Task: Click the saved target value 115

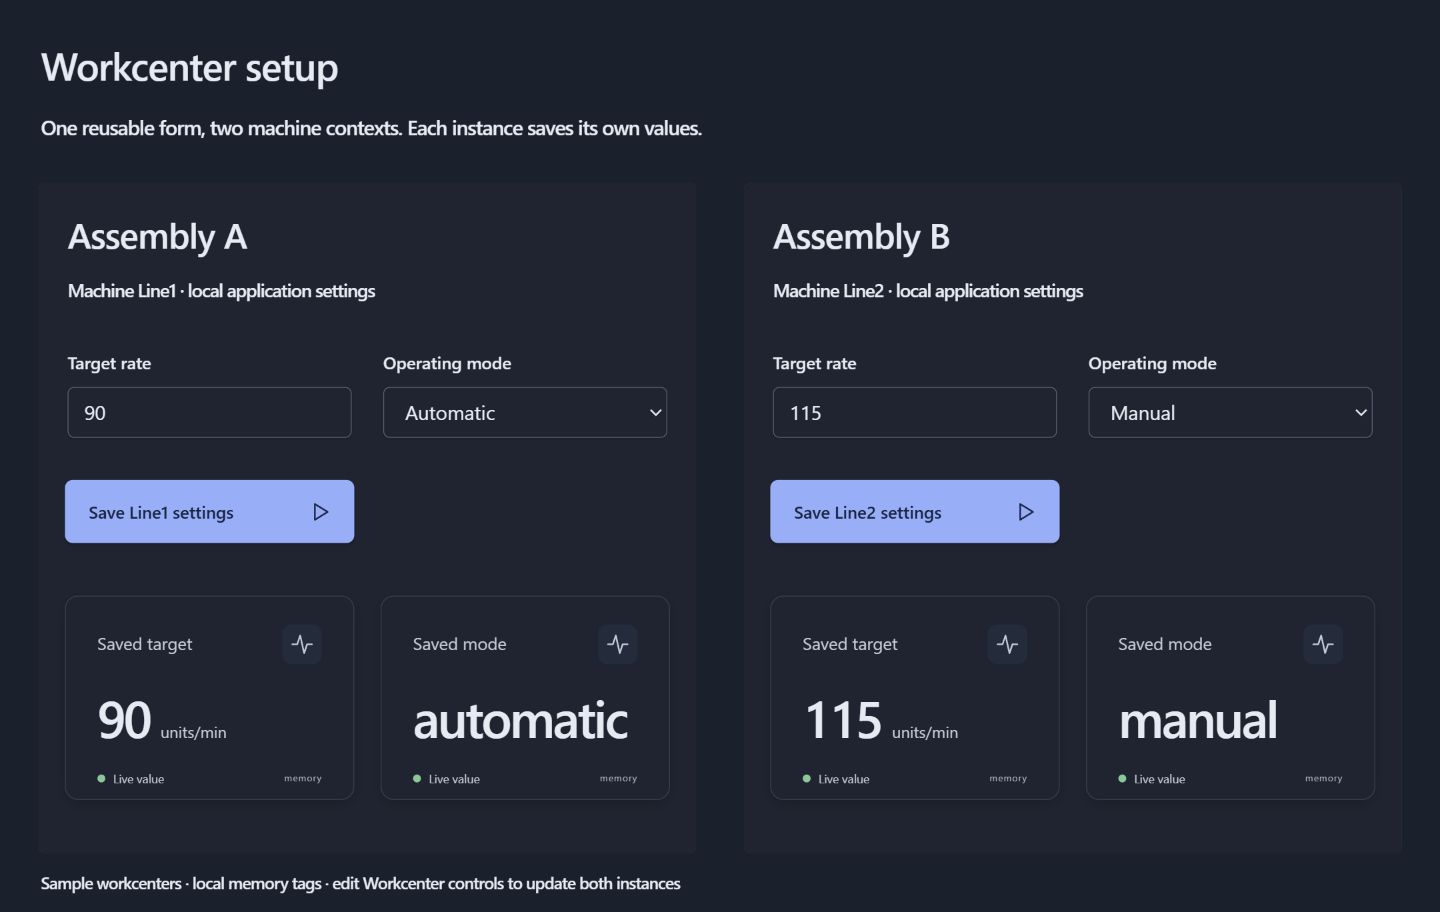Action: [843, 720]
